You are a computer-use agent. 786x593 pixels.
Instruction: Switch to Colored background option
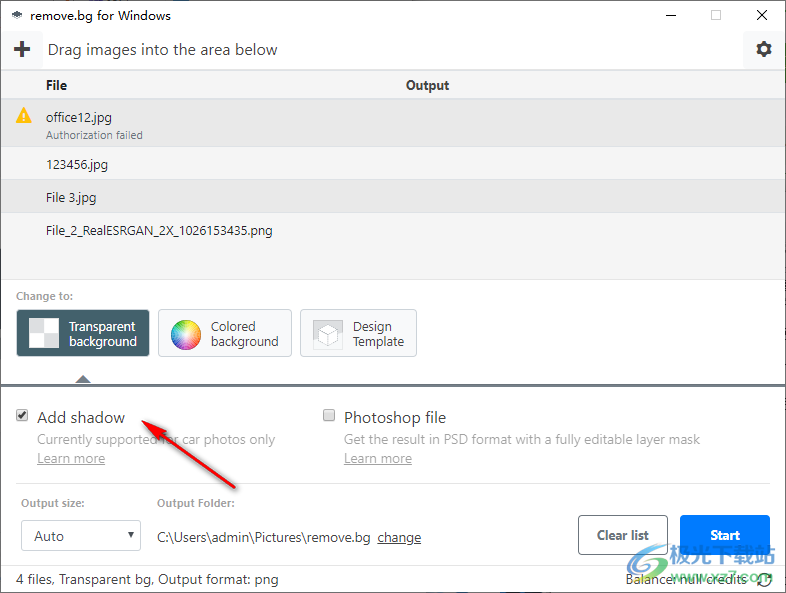click(225, 334)
